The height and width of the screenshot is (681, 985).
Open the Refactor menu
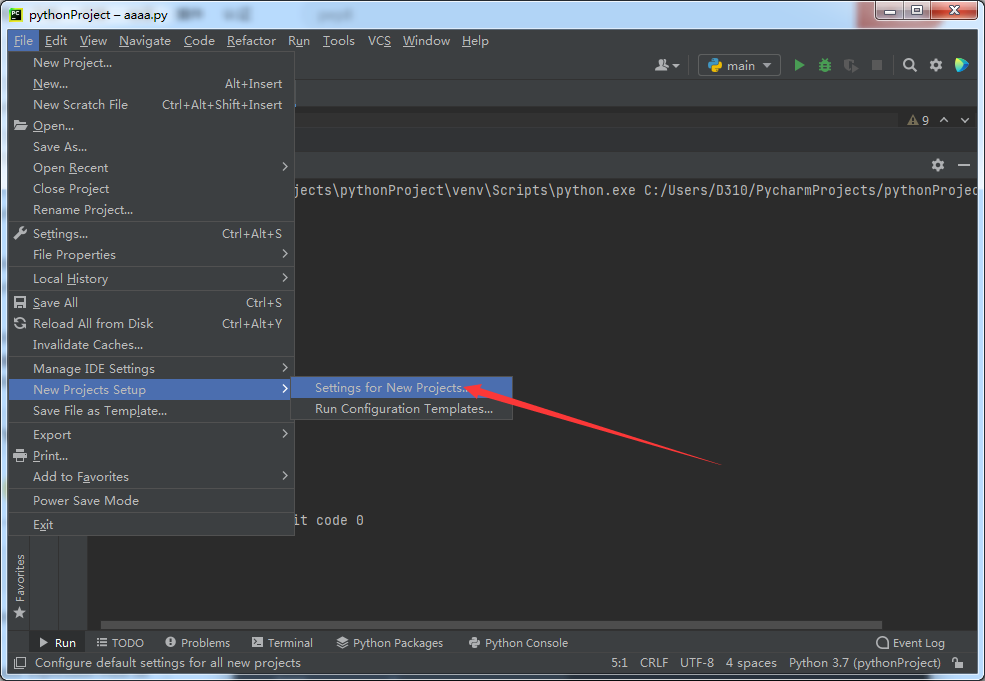tap(251, 41)
